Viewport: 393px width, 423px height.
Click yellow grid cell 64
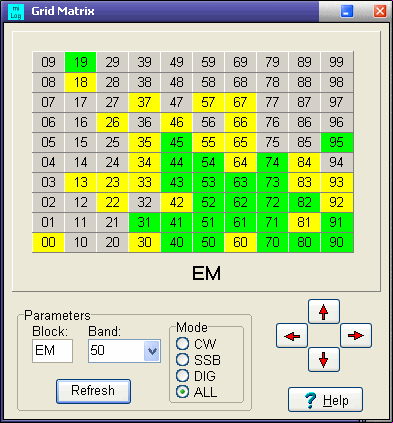click(x=240, y=162)
